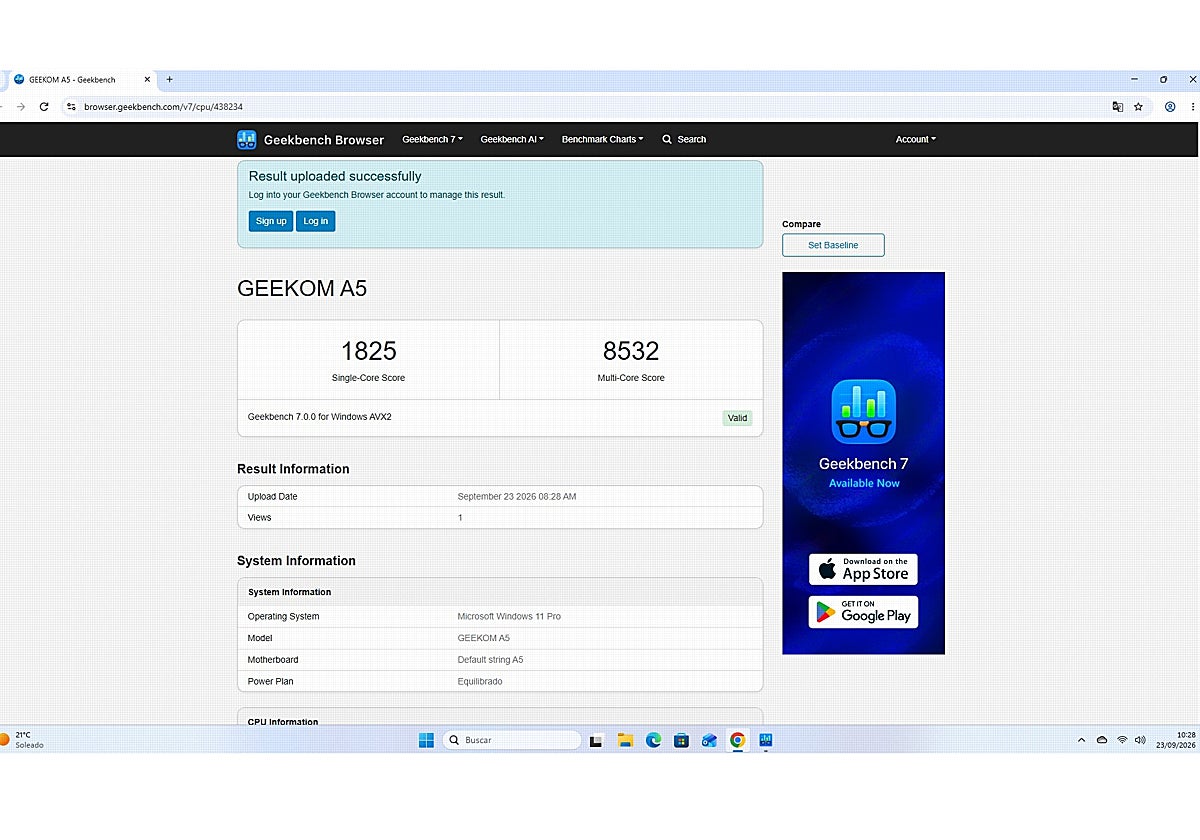Click the Sign up button
The width and height of the screenshot is (1200, 840).
click(271, 221)
